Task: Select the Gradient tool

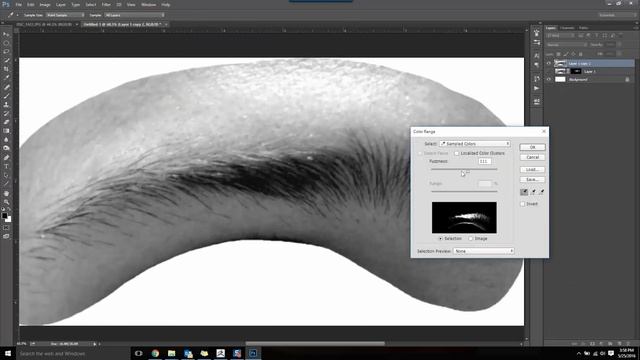Action: [x=6, y=131]
